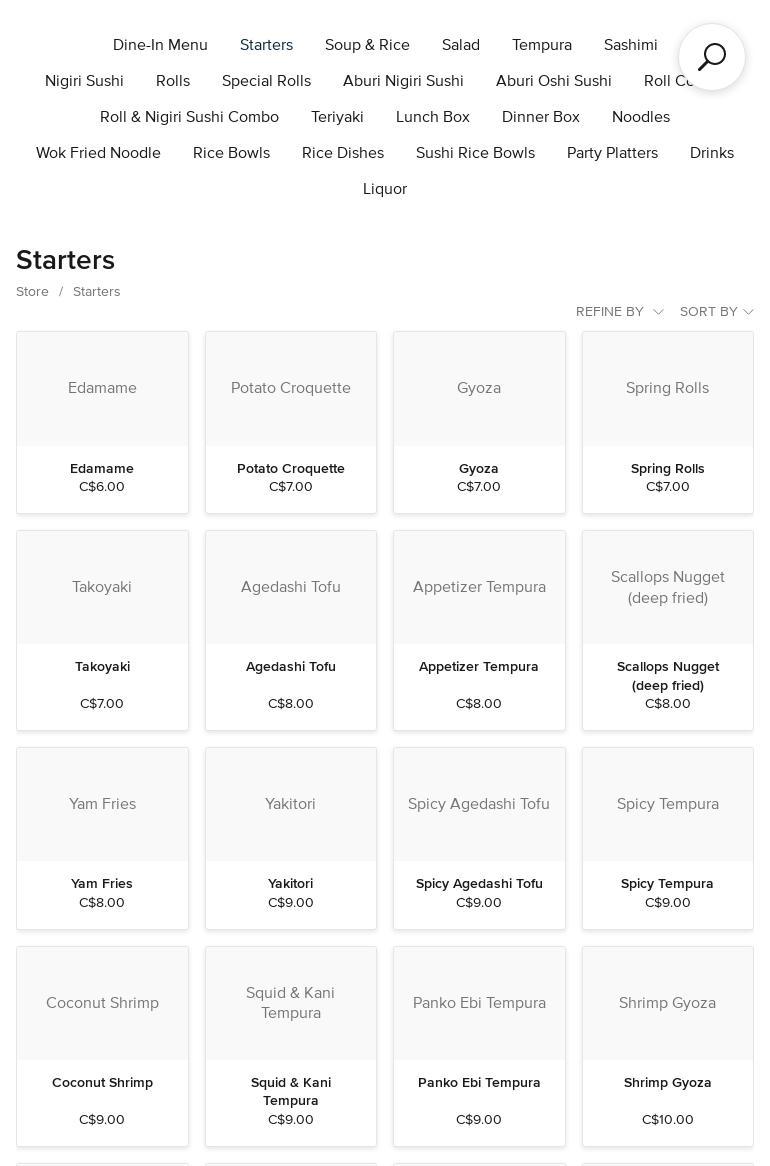
Task: Click the Scallops Nugget product title
Action: 667,676
